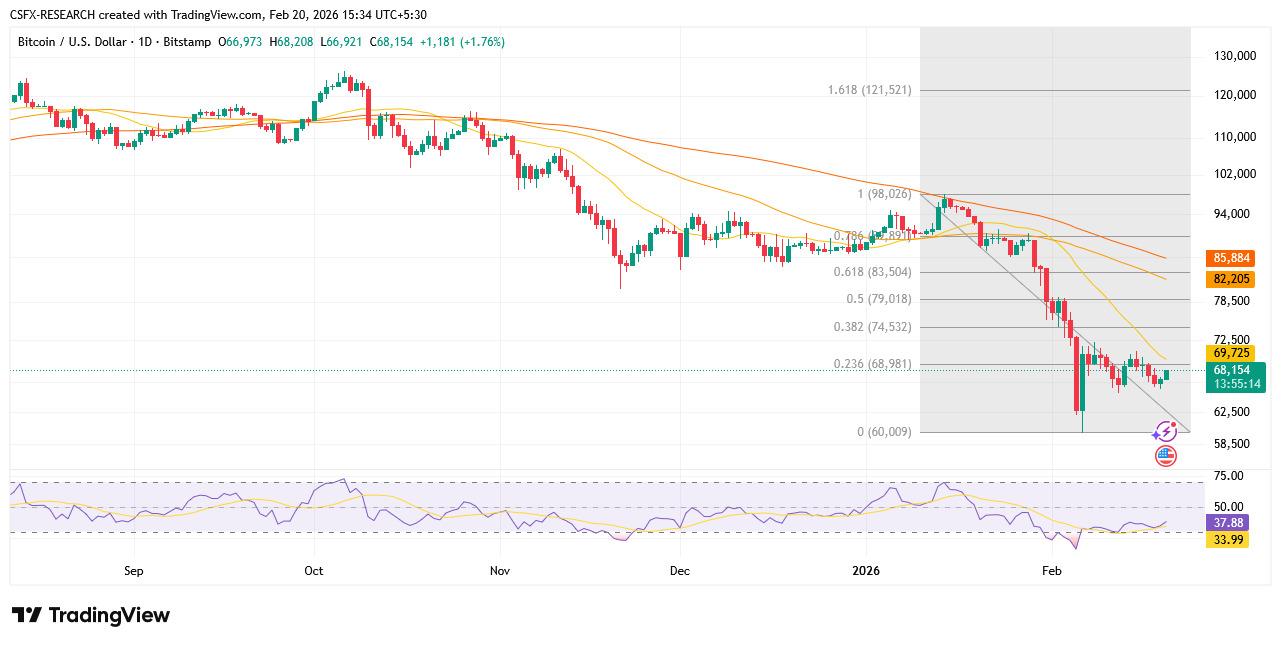
Task: Click the 13:55:14 bar countdown timer
Action: (x=1237, y=383)
